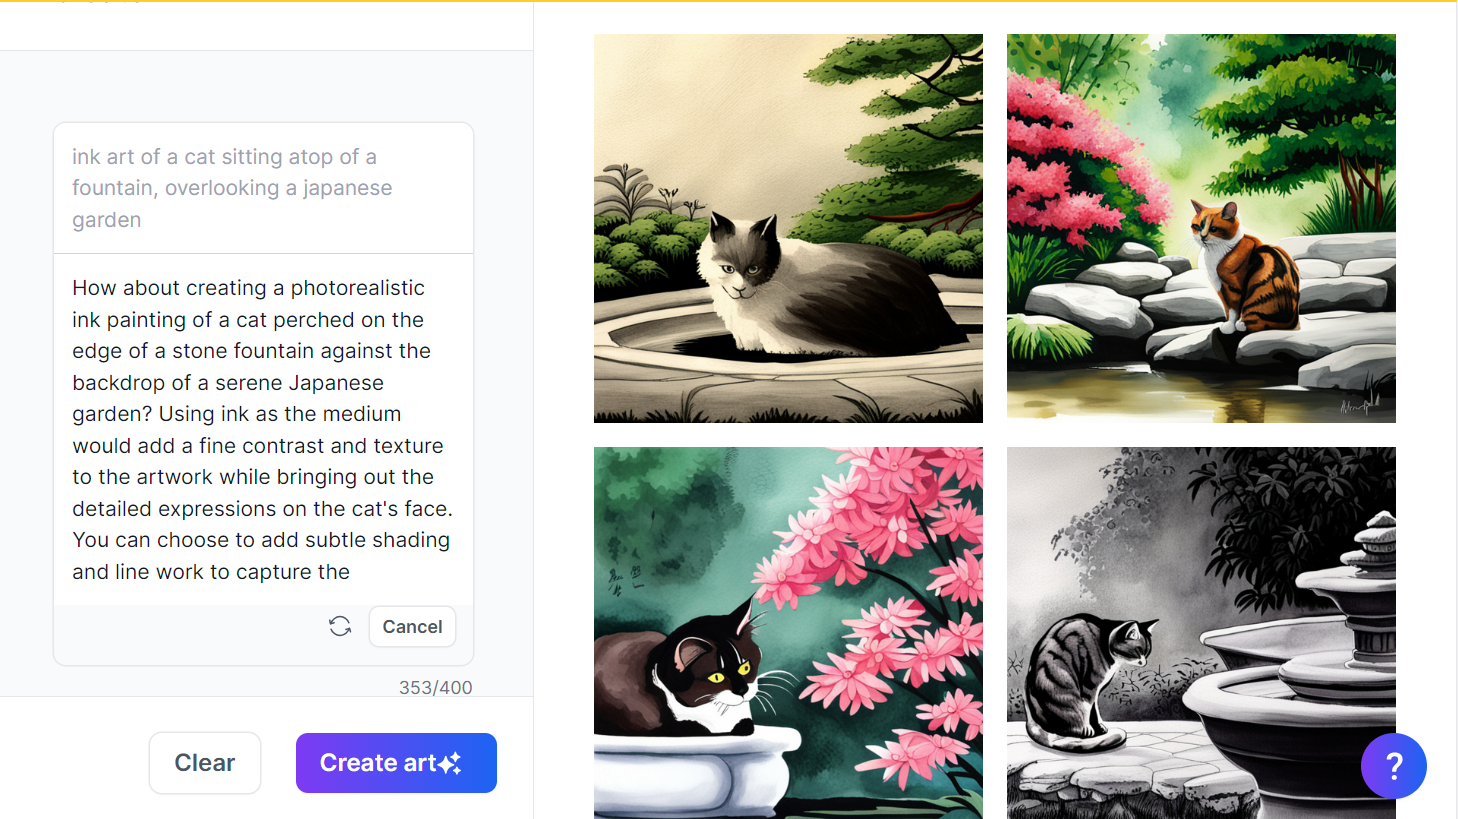The image size is (1458, 819).
Task: Generate images with Create art button
Action: pyautogui.click(x=396, y=763)
